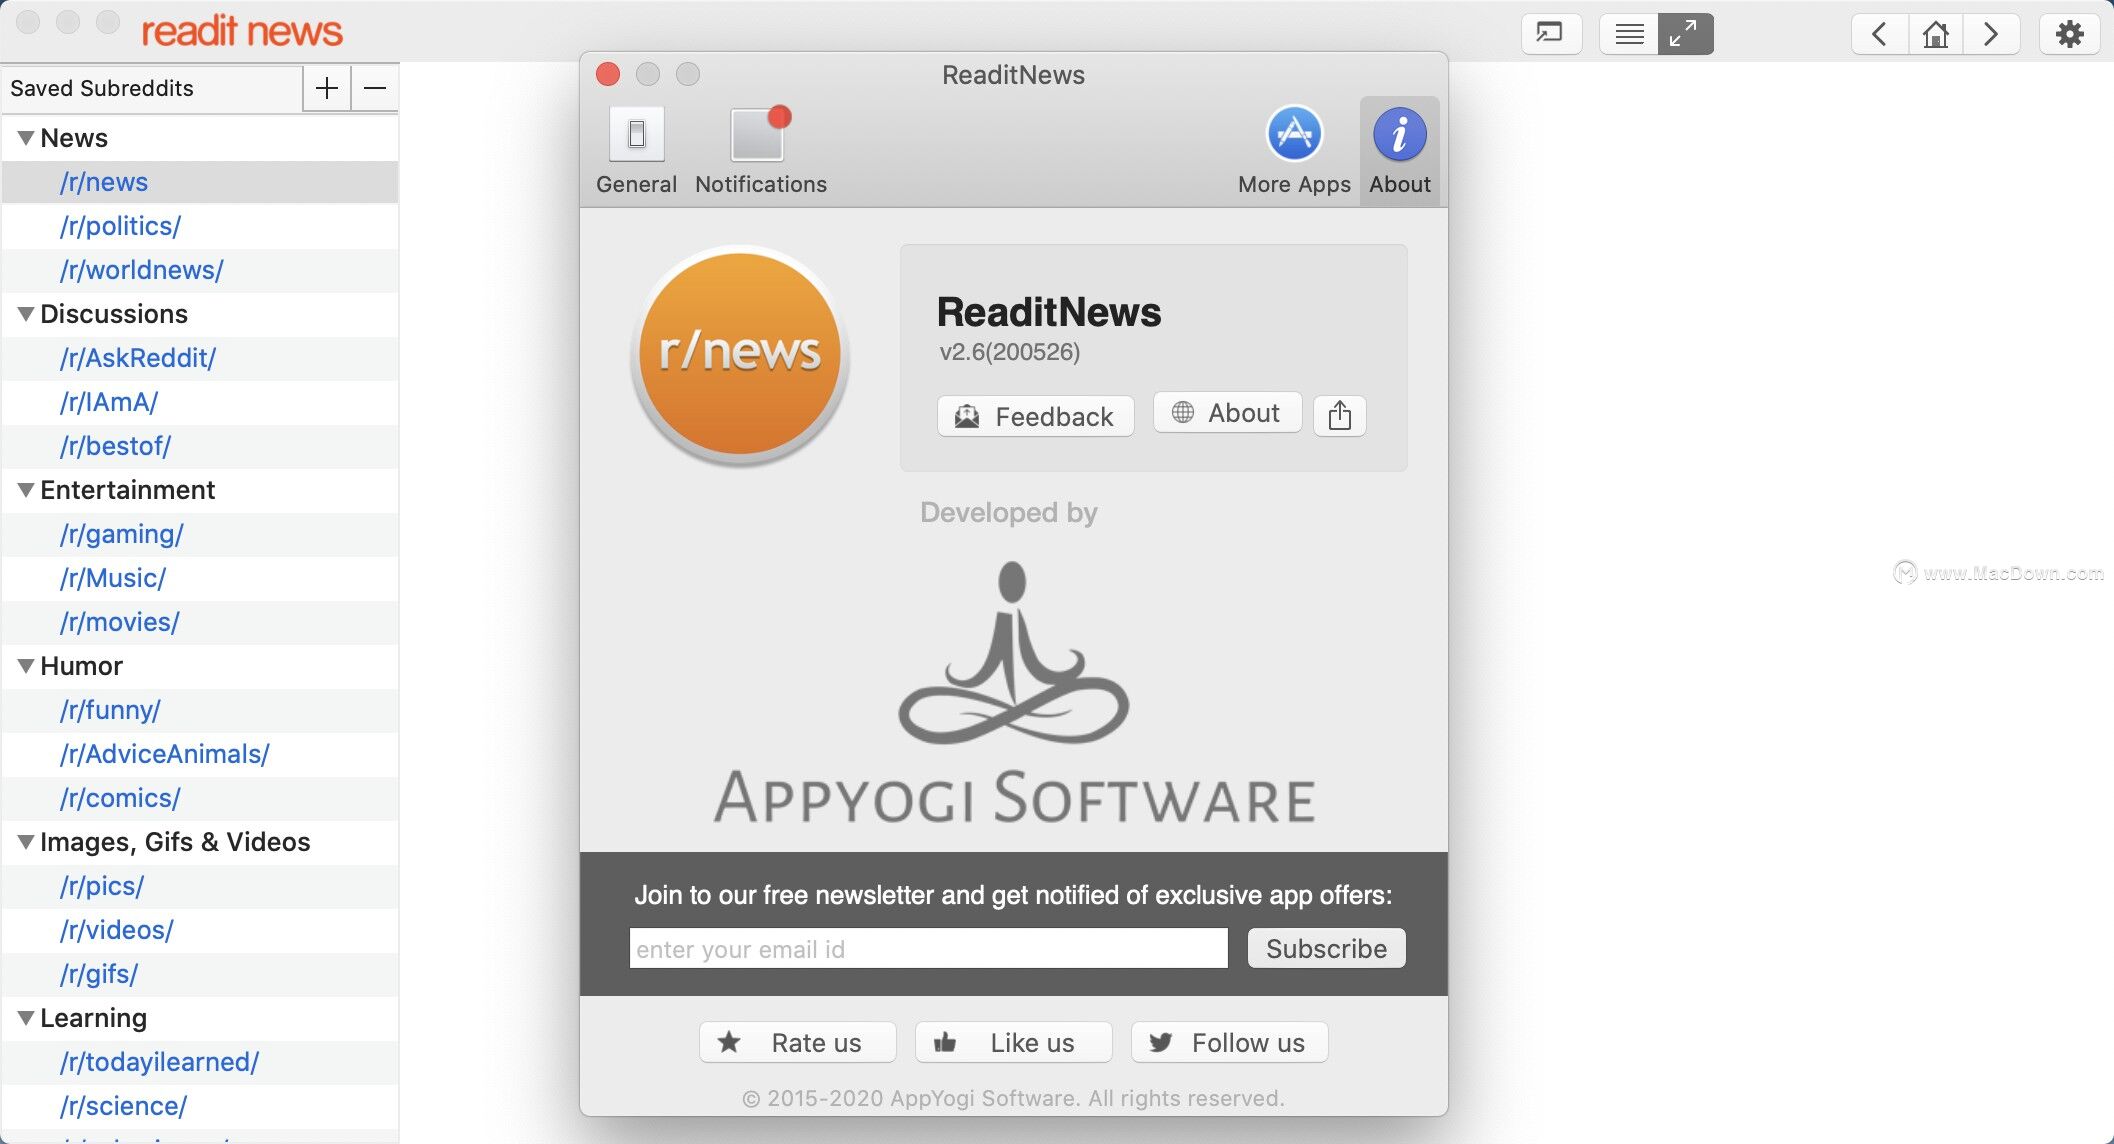Open /r/gaming/ subreddit
The image size is (2114, 1144).
tap(200, 534)
